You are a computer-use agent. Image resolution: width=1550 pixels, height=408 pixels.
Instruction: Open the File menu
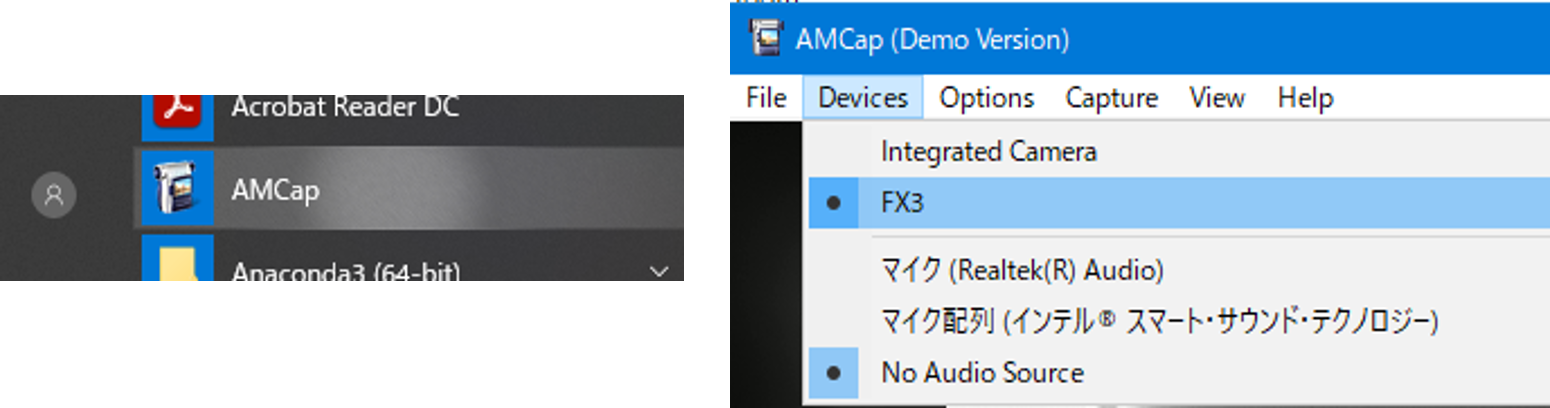tap(767, 98)
